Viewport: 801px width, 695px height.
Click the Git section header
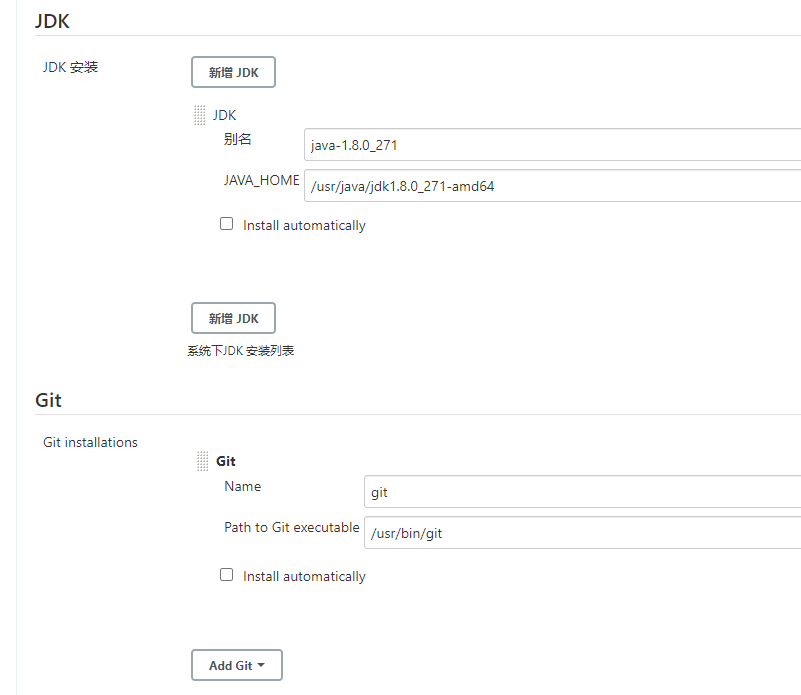click(x=48, y=400)
